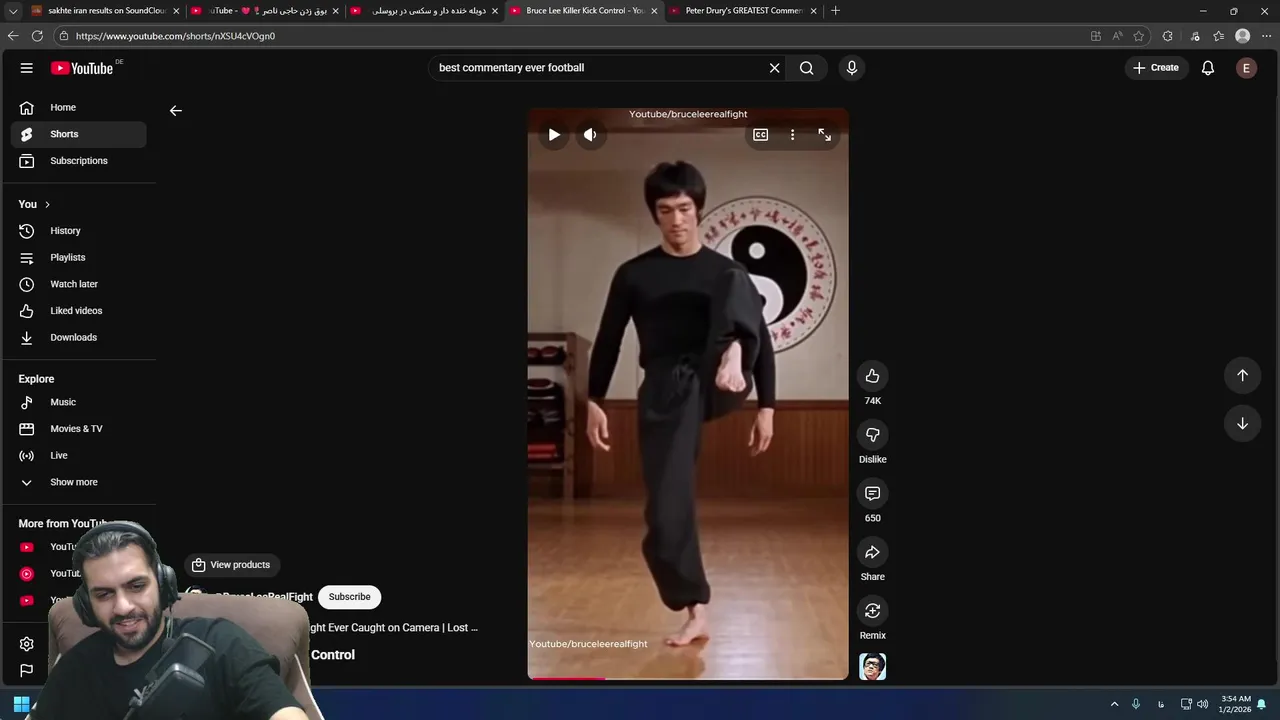
Task: Open Subscriptions in the sidebar
Action: point(79,161)
